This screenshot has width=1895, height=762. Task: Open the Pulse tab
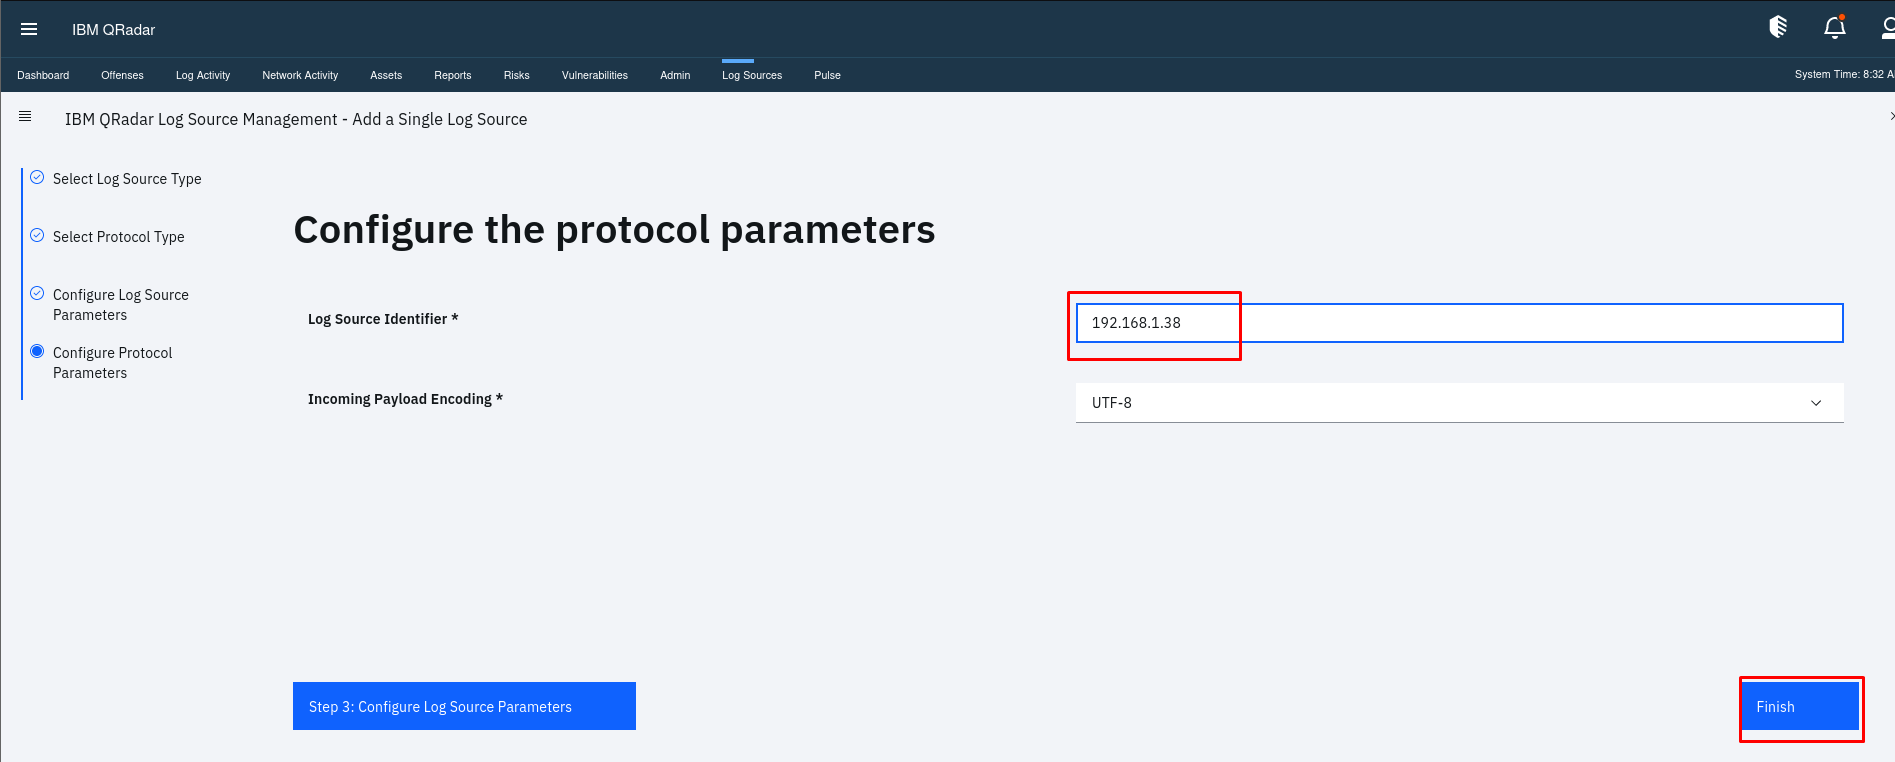[827, 75]
